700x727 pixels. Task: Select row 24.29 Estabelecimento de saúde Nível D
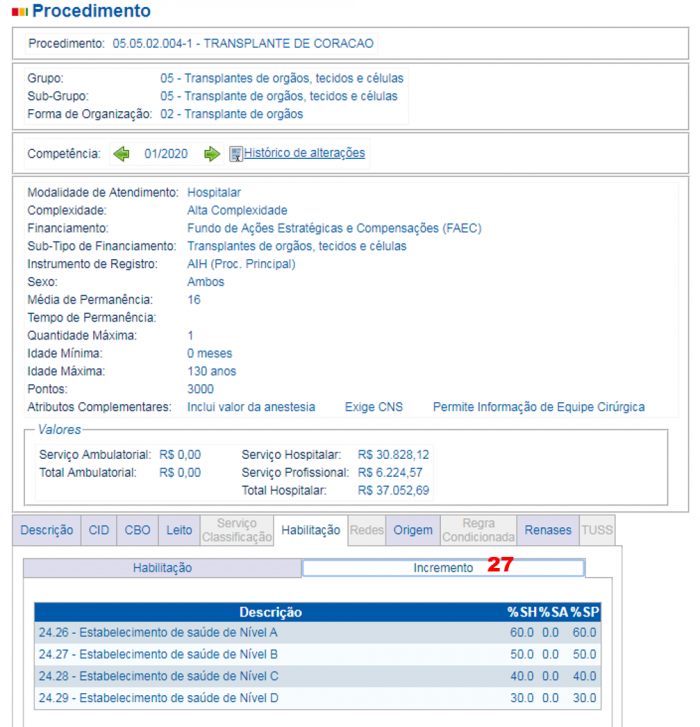[x=158, y=697]
